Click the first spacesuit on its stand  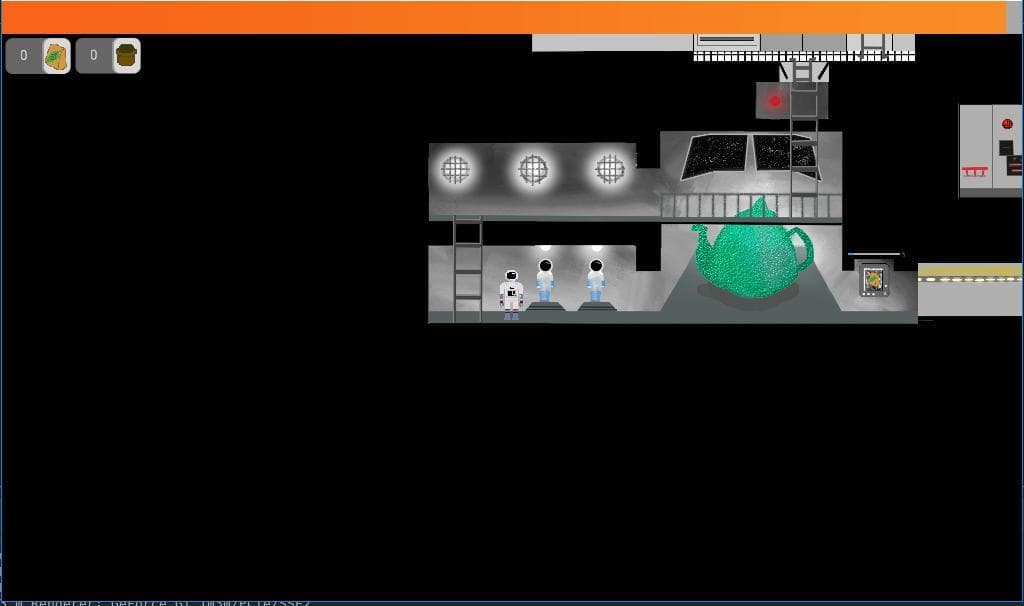545,282
